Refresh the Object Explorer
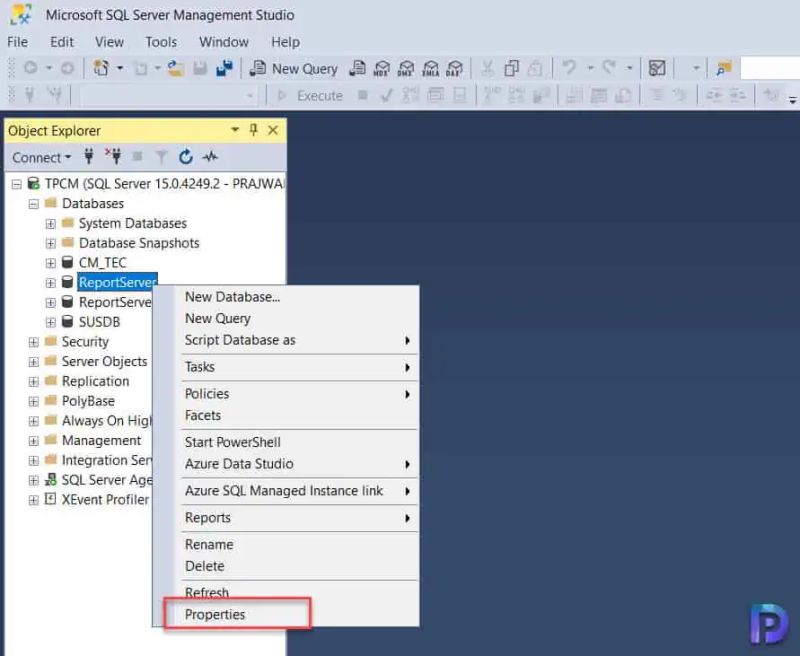The image size is (800, 656). [x=186, y=157]
